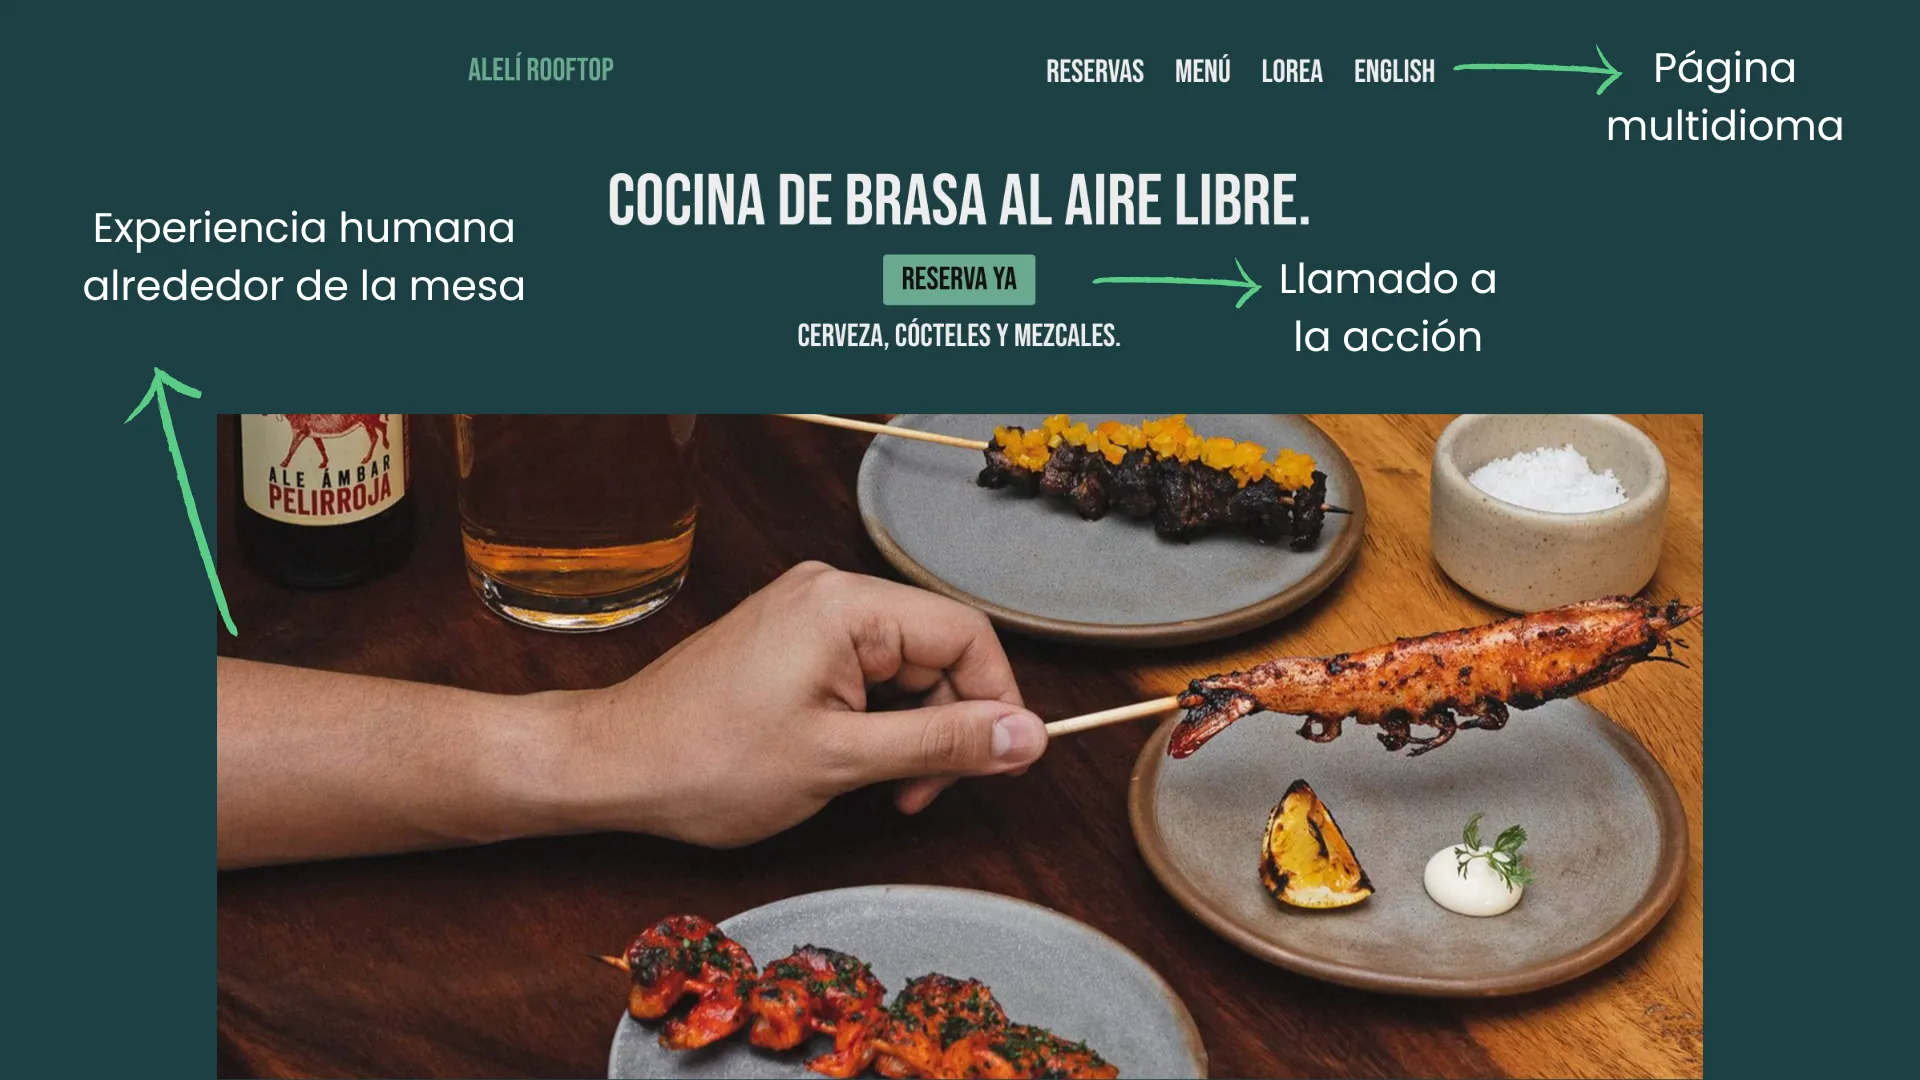1920x1080 pixels.
Task: Click the green arrow next to RESERVA YA
Action: [1177, 282]
